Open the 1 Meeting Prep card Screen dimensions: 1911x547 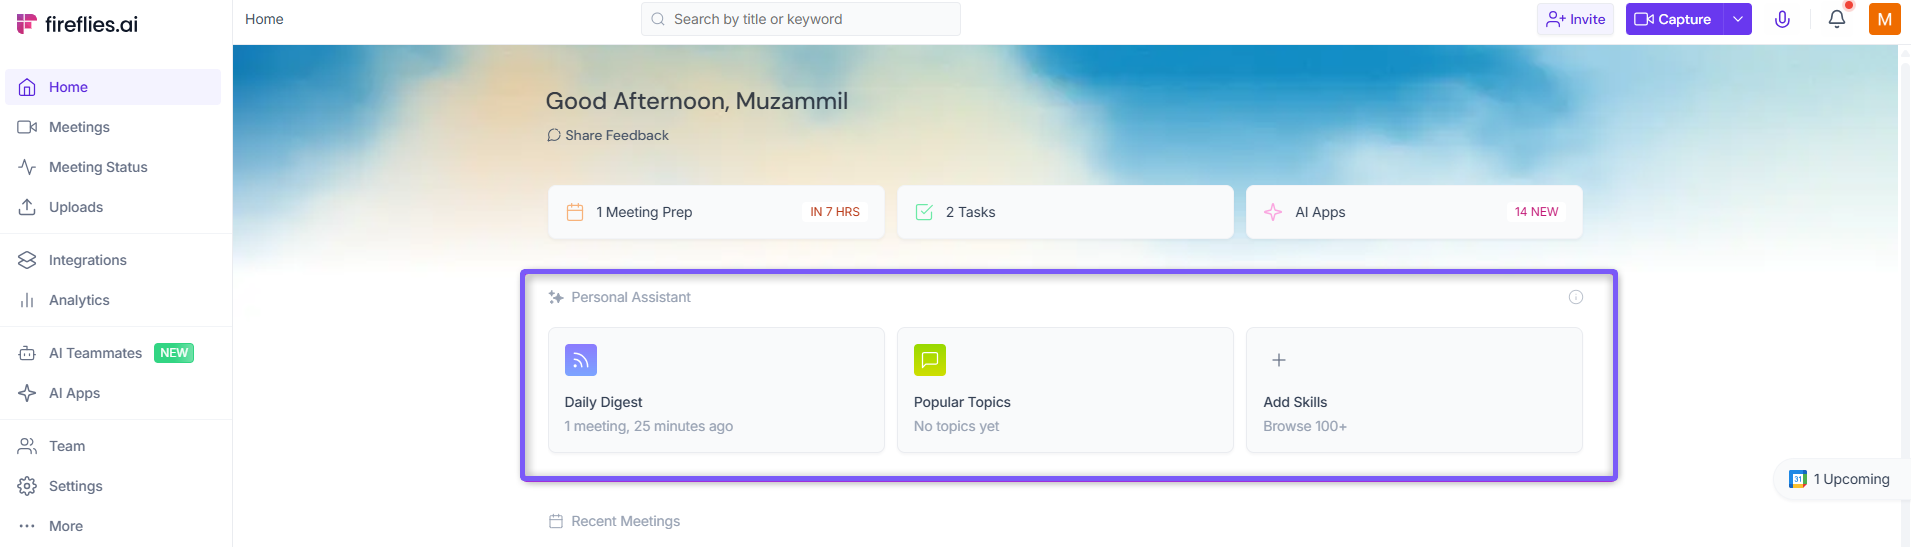coord(716,212)
